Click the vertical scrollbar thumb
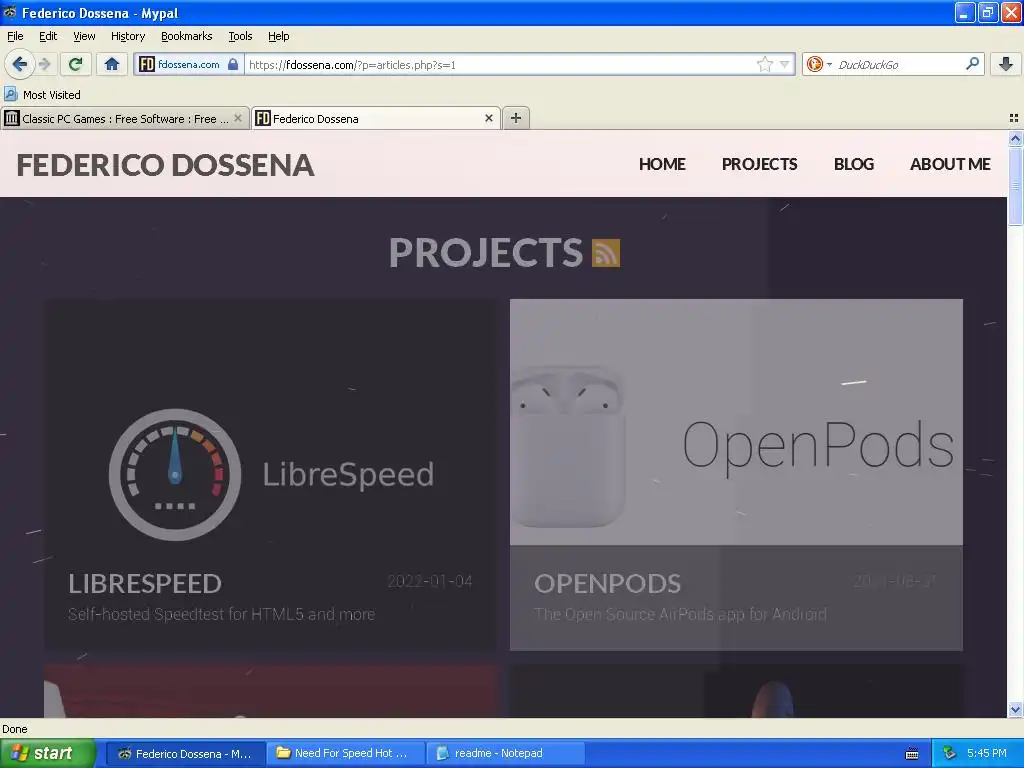1024x768 pixels. [1015, 185]
